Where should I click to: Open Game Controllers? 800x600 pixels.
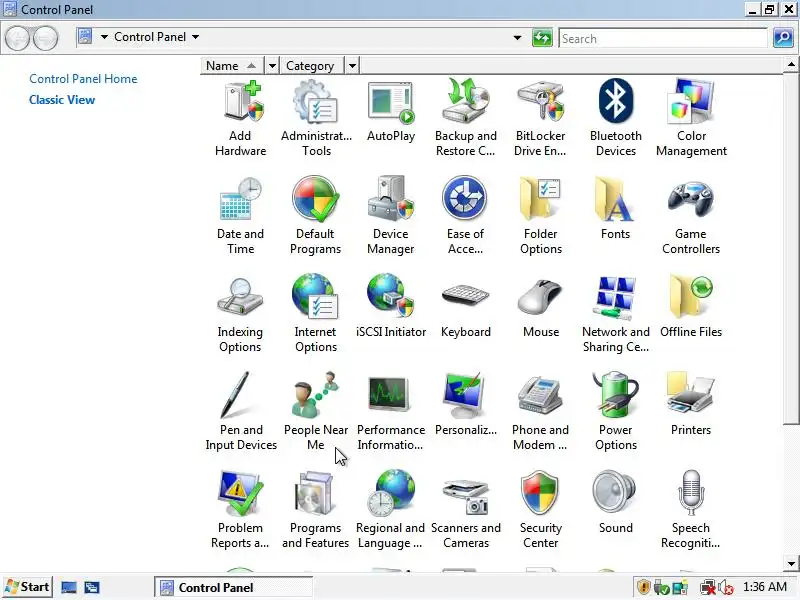coord(691,216)
